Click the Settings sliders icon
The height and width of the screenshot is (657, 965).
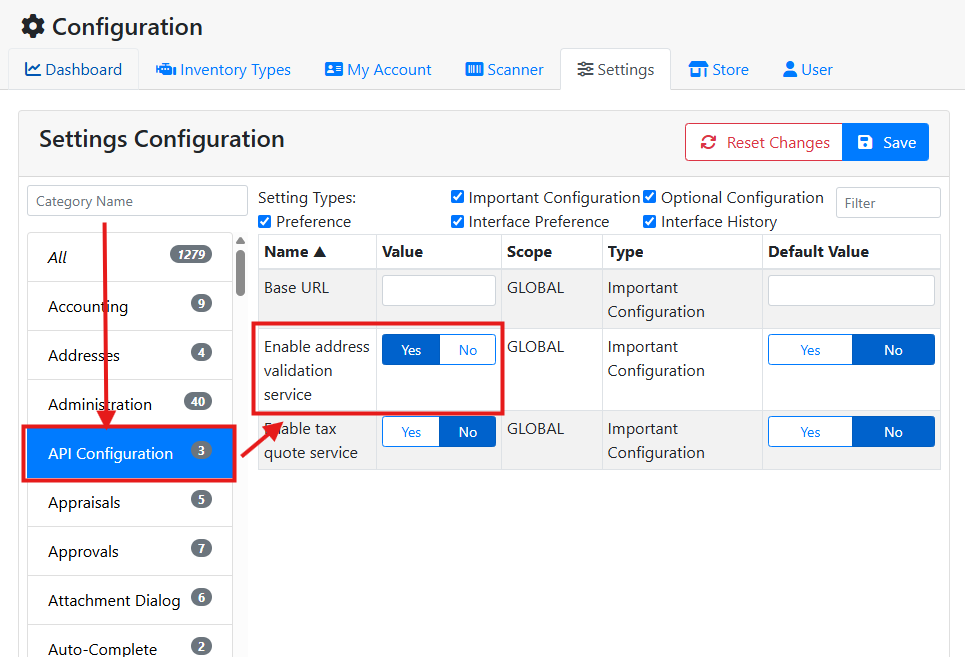(585, 69)
